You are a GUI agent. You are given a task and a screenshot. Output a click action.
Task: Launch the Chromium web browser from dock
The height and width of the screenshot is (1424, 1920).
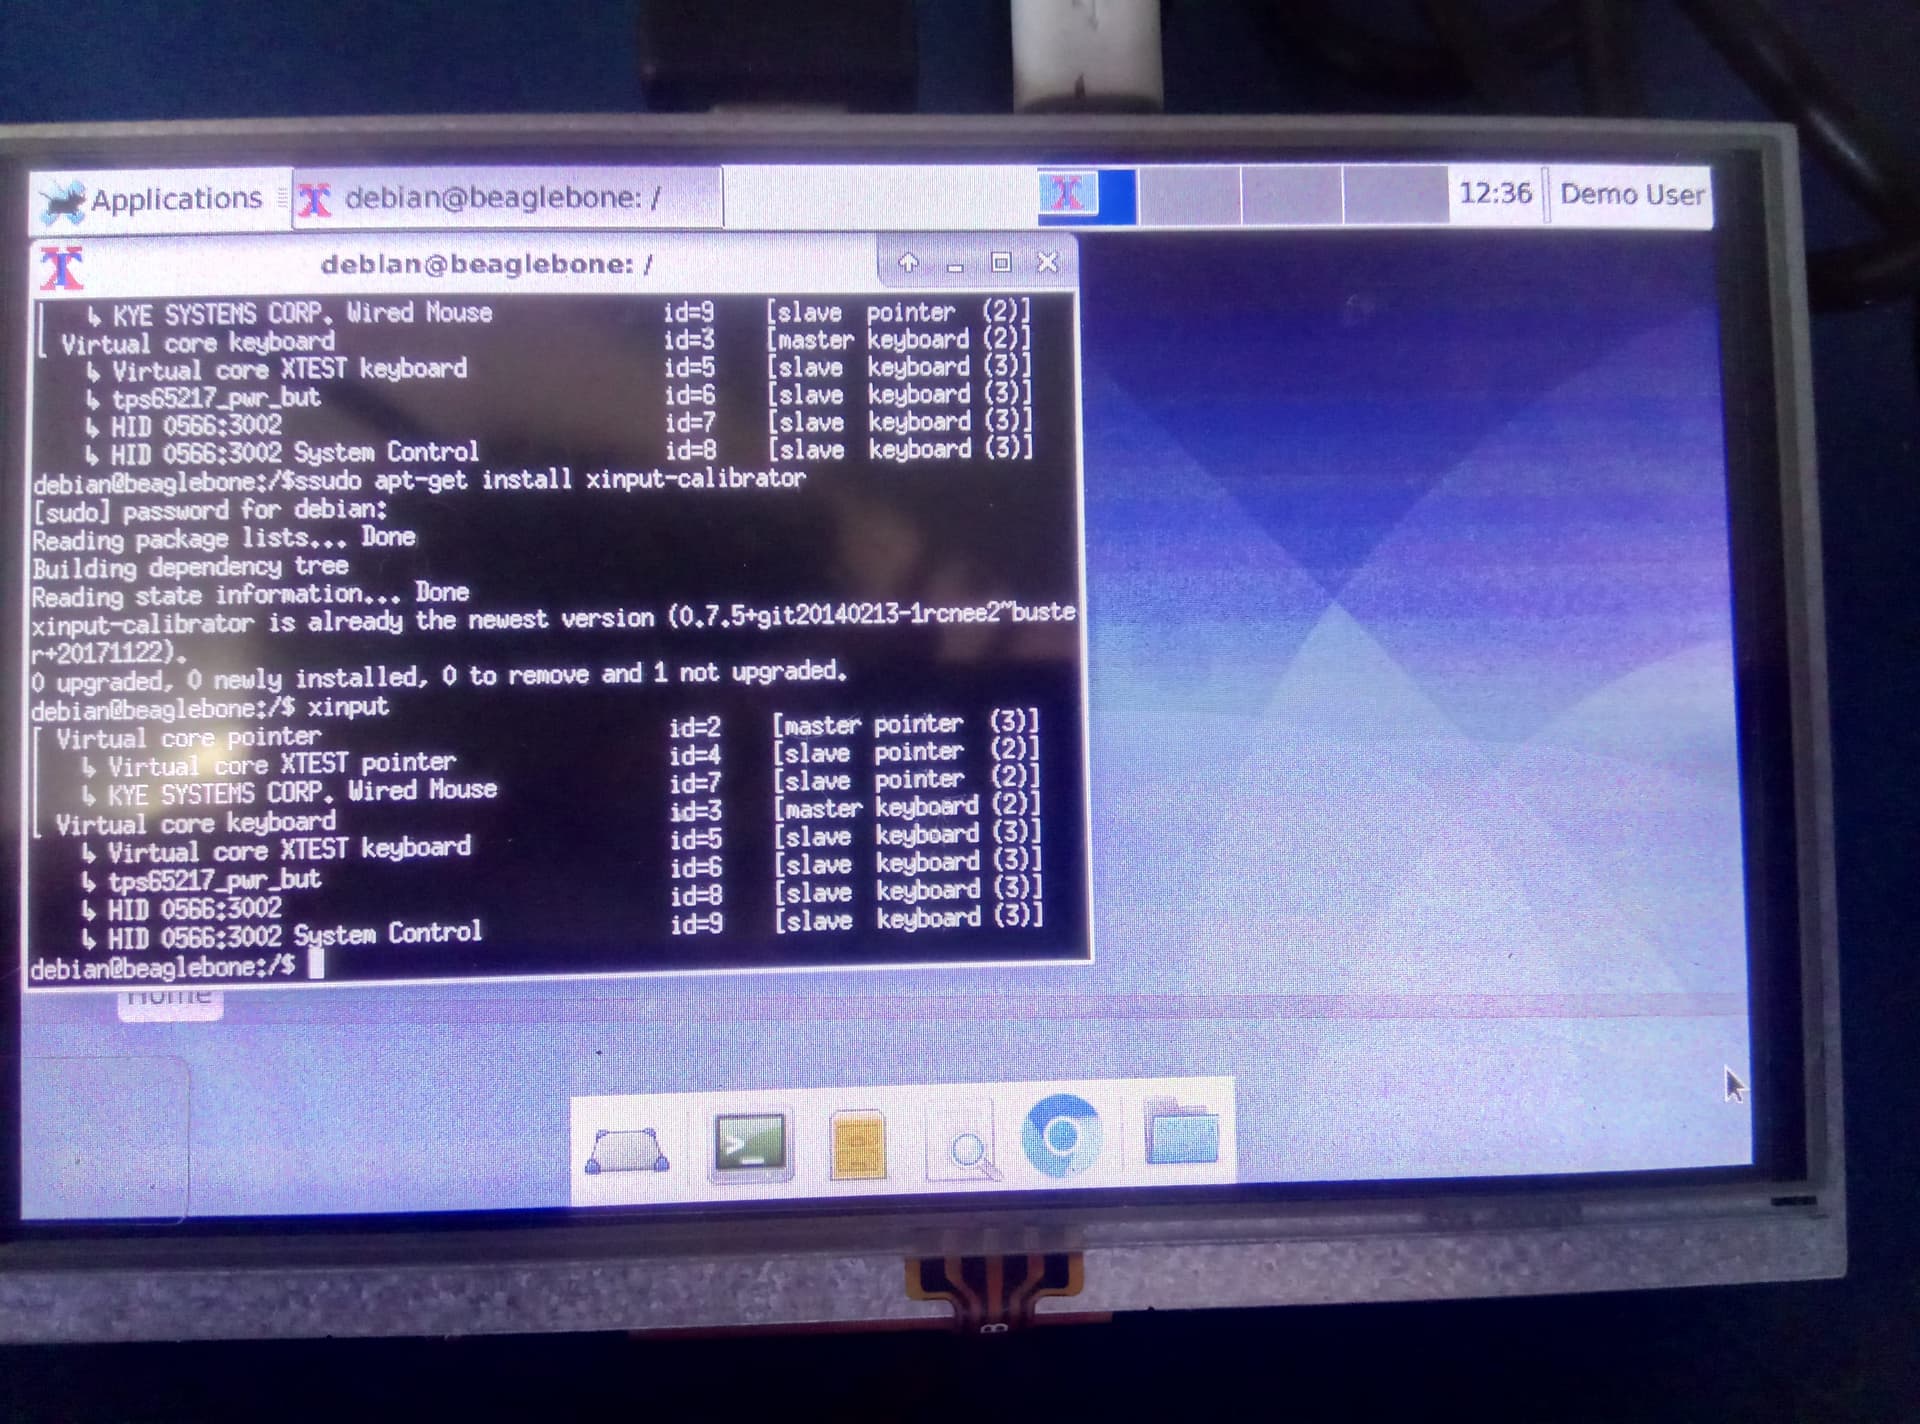pos(1062,1136)
